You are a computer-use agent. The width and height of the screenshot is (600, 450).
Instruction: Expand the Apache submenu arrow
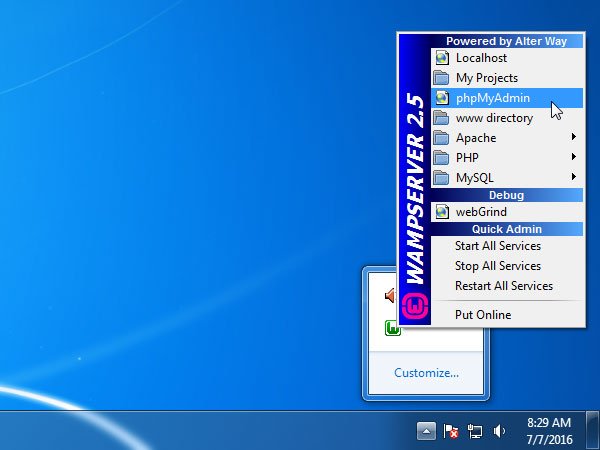pyautogui.click(x=573, y=137)
